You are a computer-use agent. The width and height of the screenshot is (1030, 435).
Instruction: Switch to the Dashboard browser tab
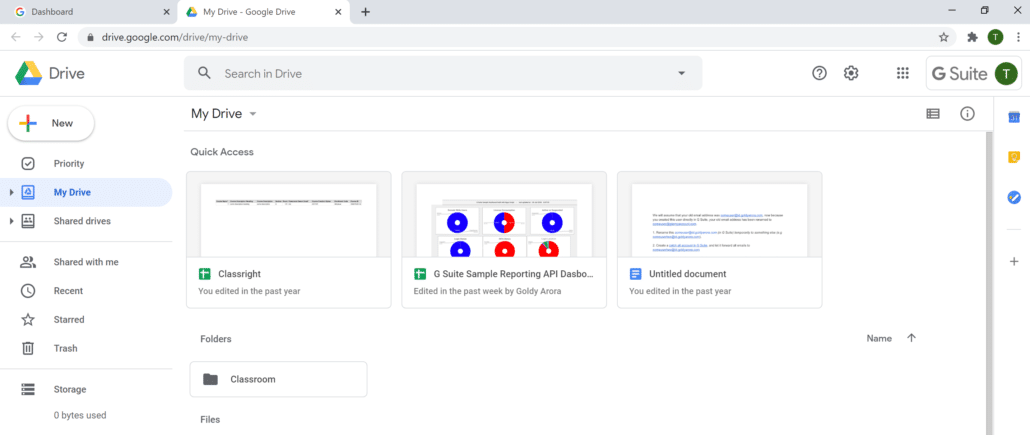(89, 12)
